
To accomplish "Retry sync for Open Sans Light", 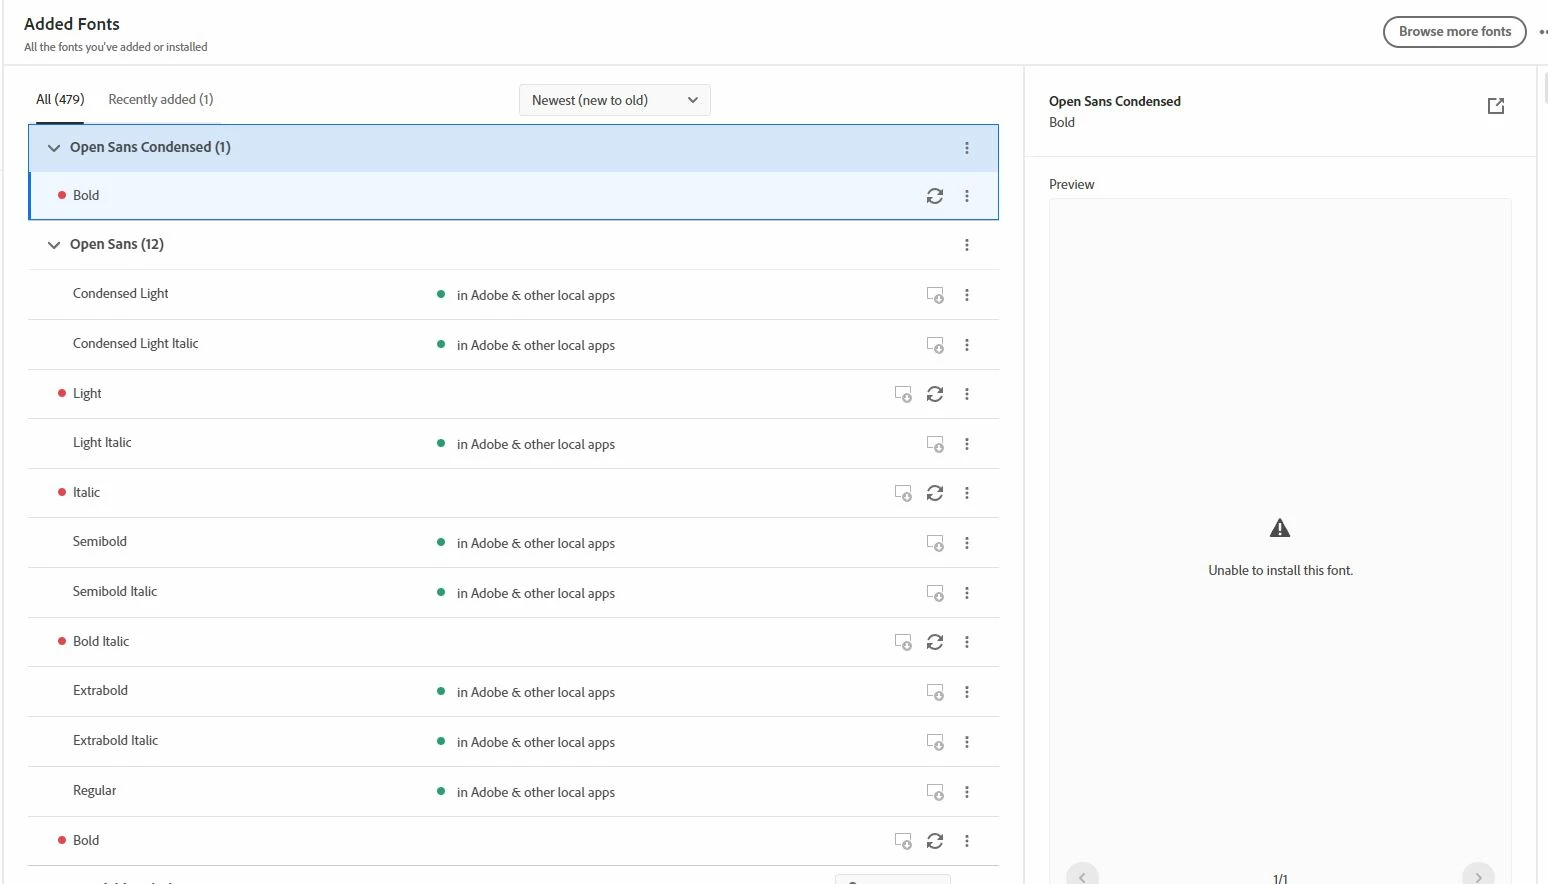I will [x=934, y=394].
